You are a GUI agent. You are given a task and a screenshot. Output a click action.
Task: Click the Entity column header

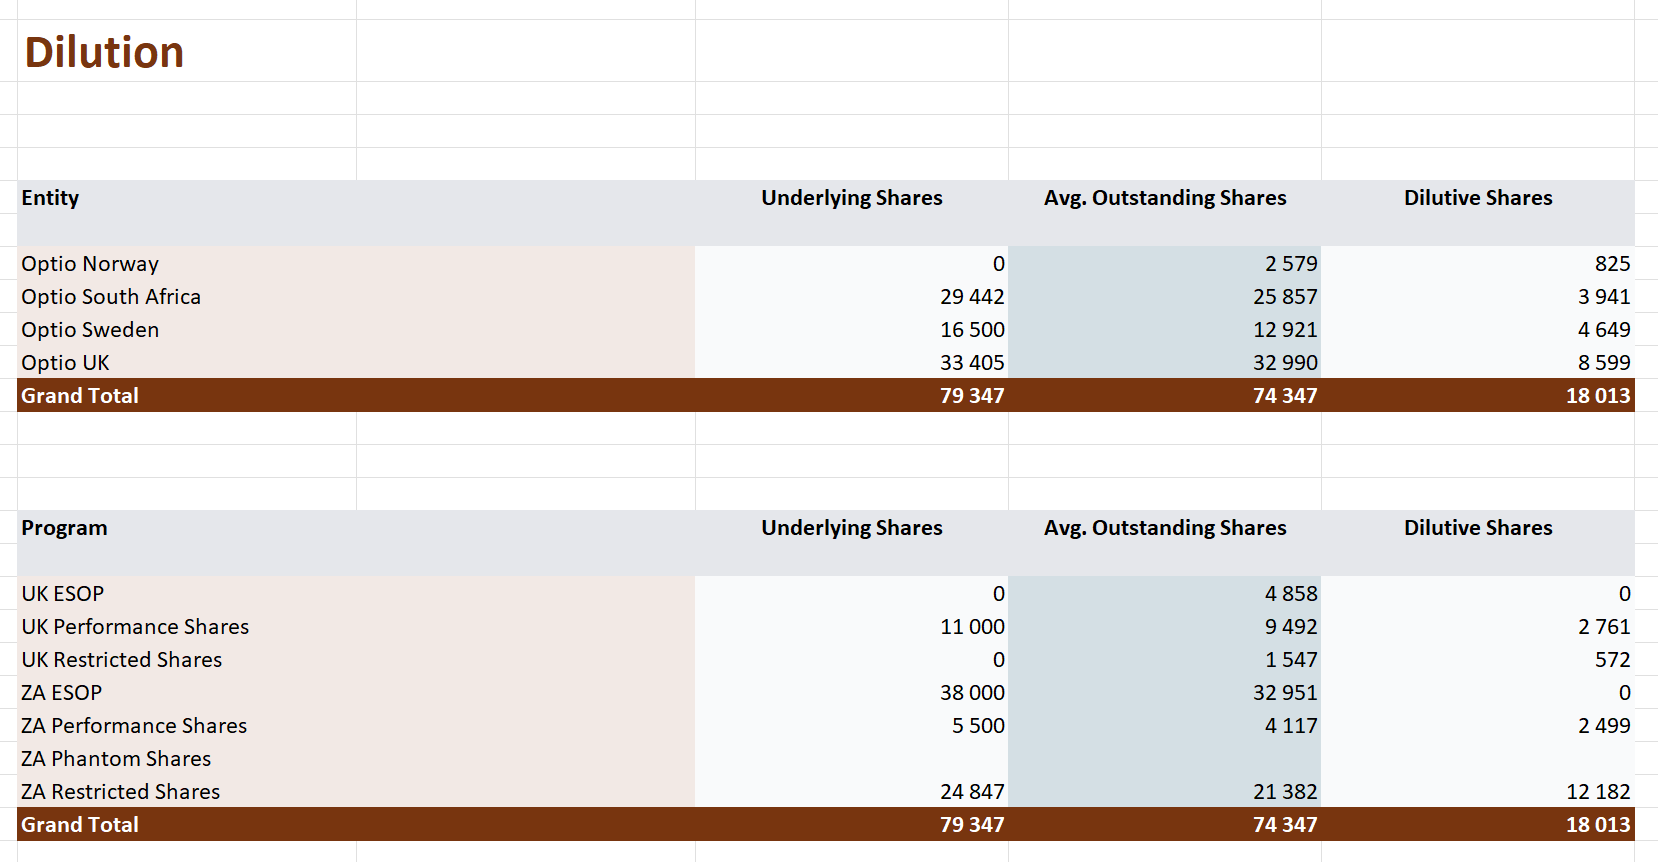point(50,198)
